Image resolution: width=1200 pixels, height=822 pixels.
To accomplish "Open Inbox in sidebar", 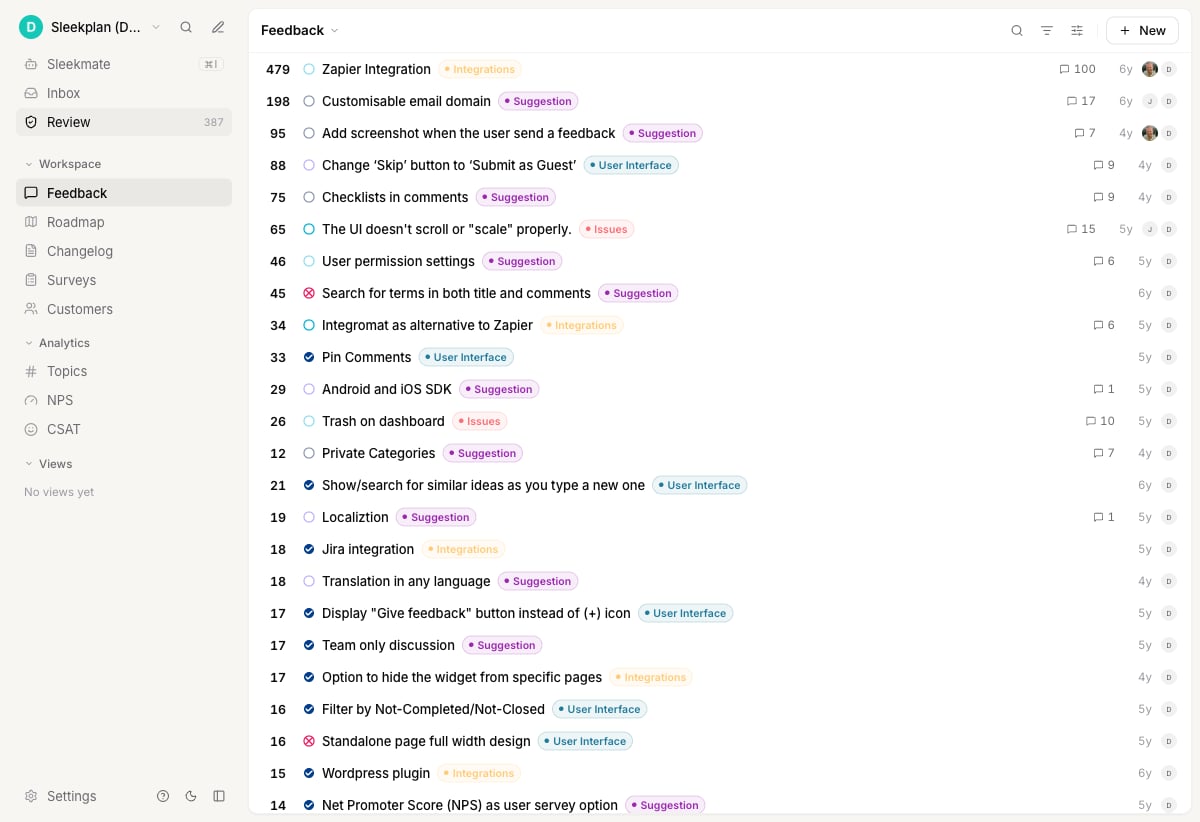I will [x=124, y=93].
